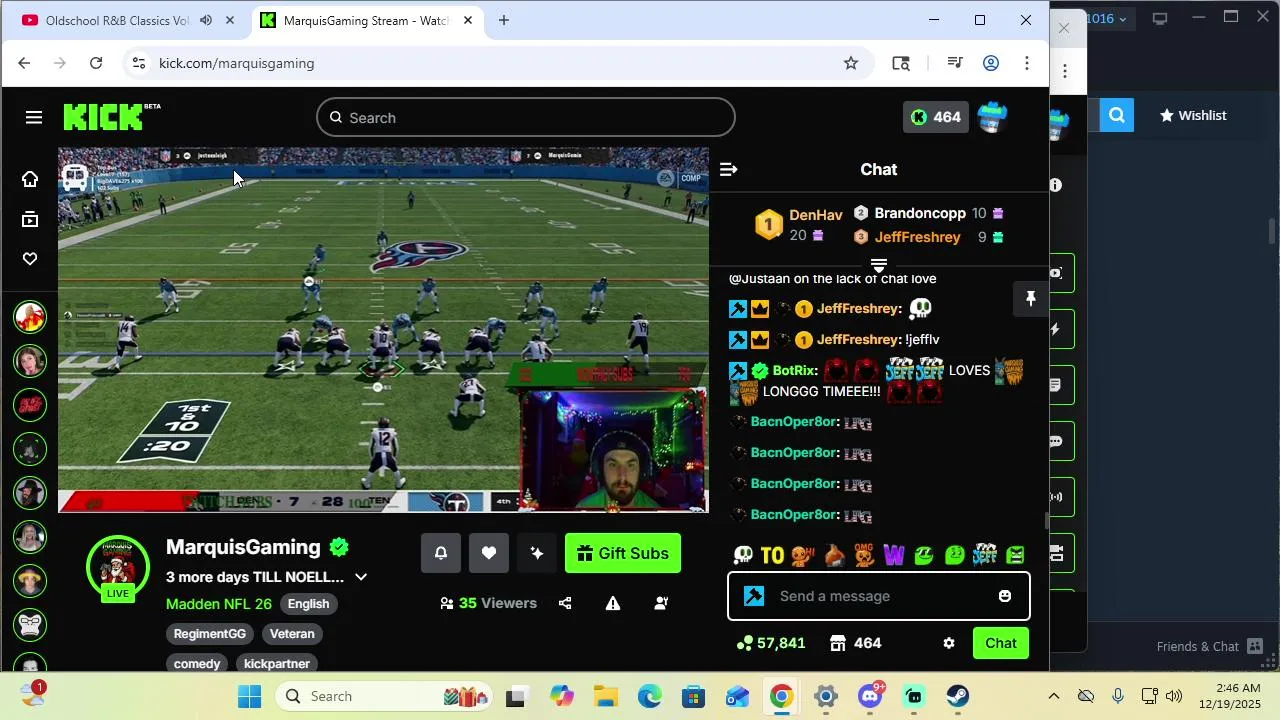Screen dimensions: 1280x720
Task: Click the sparkle icon beside heart button
Action: click(537, 553)
